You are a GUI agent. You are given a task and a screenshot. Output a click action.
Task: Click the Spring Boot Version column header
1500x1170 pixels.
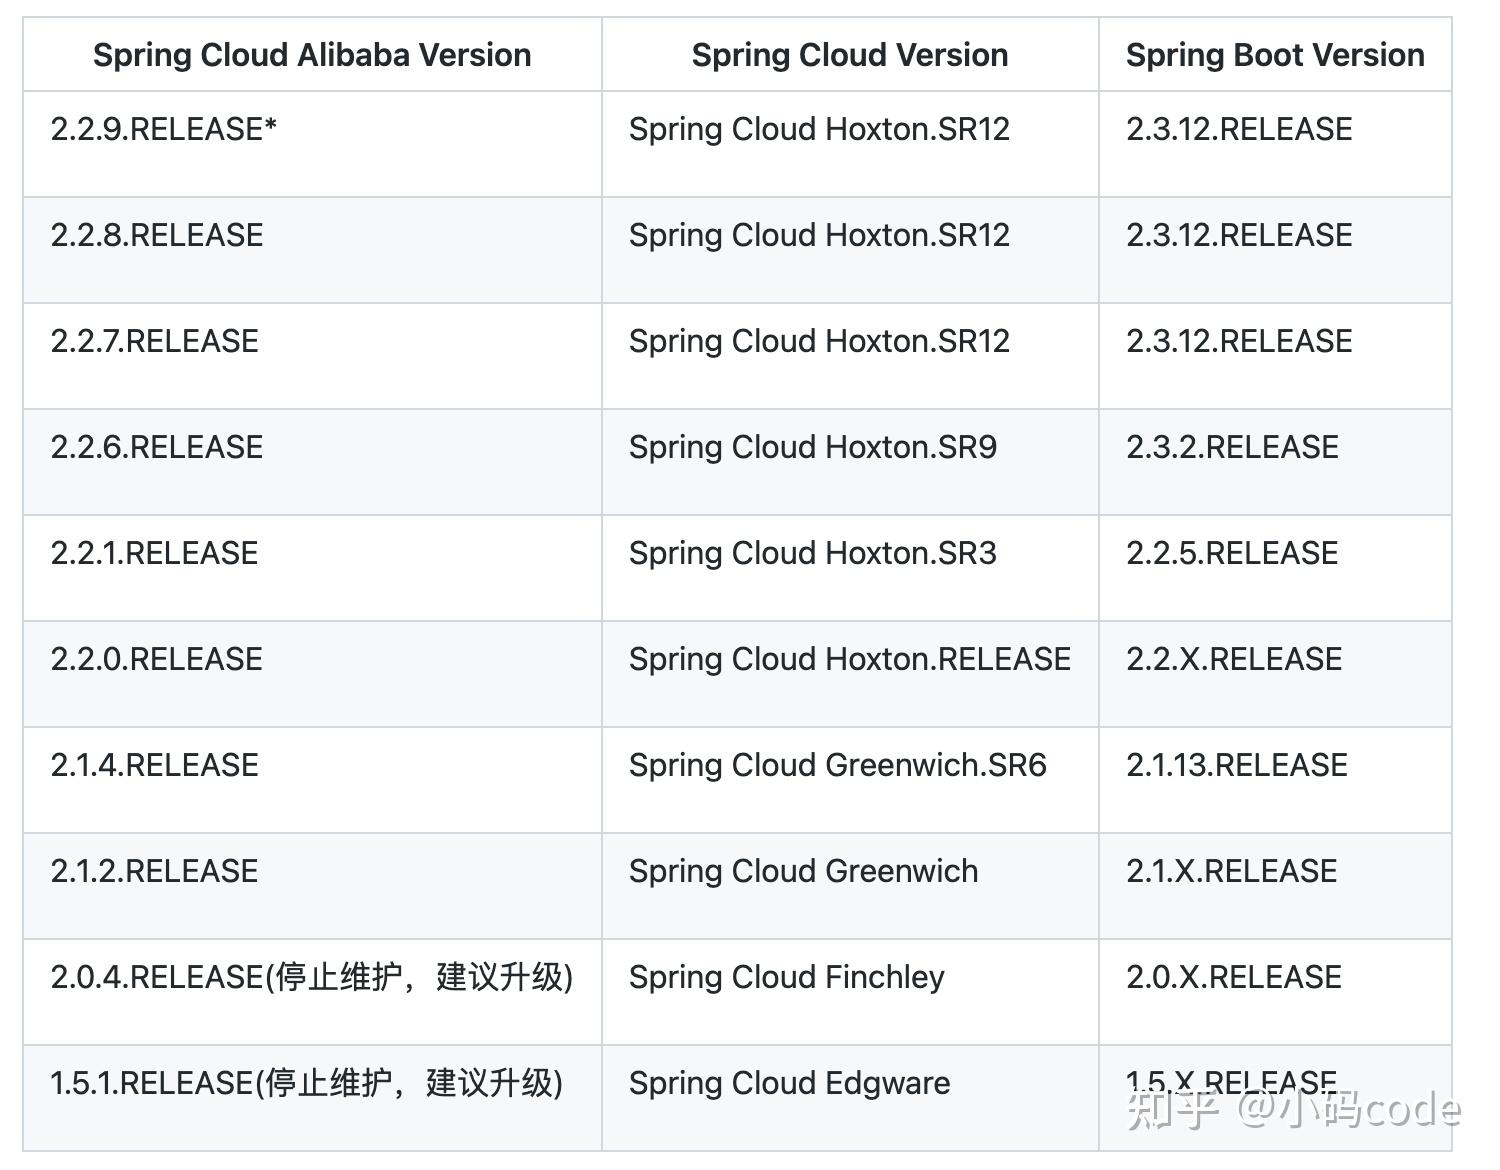coord(1274,55)
